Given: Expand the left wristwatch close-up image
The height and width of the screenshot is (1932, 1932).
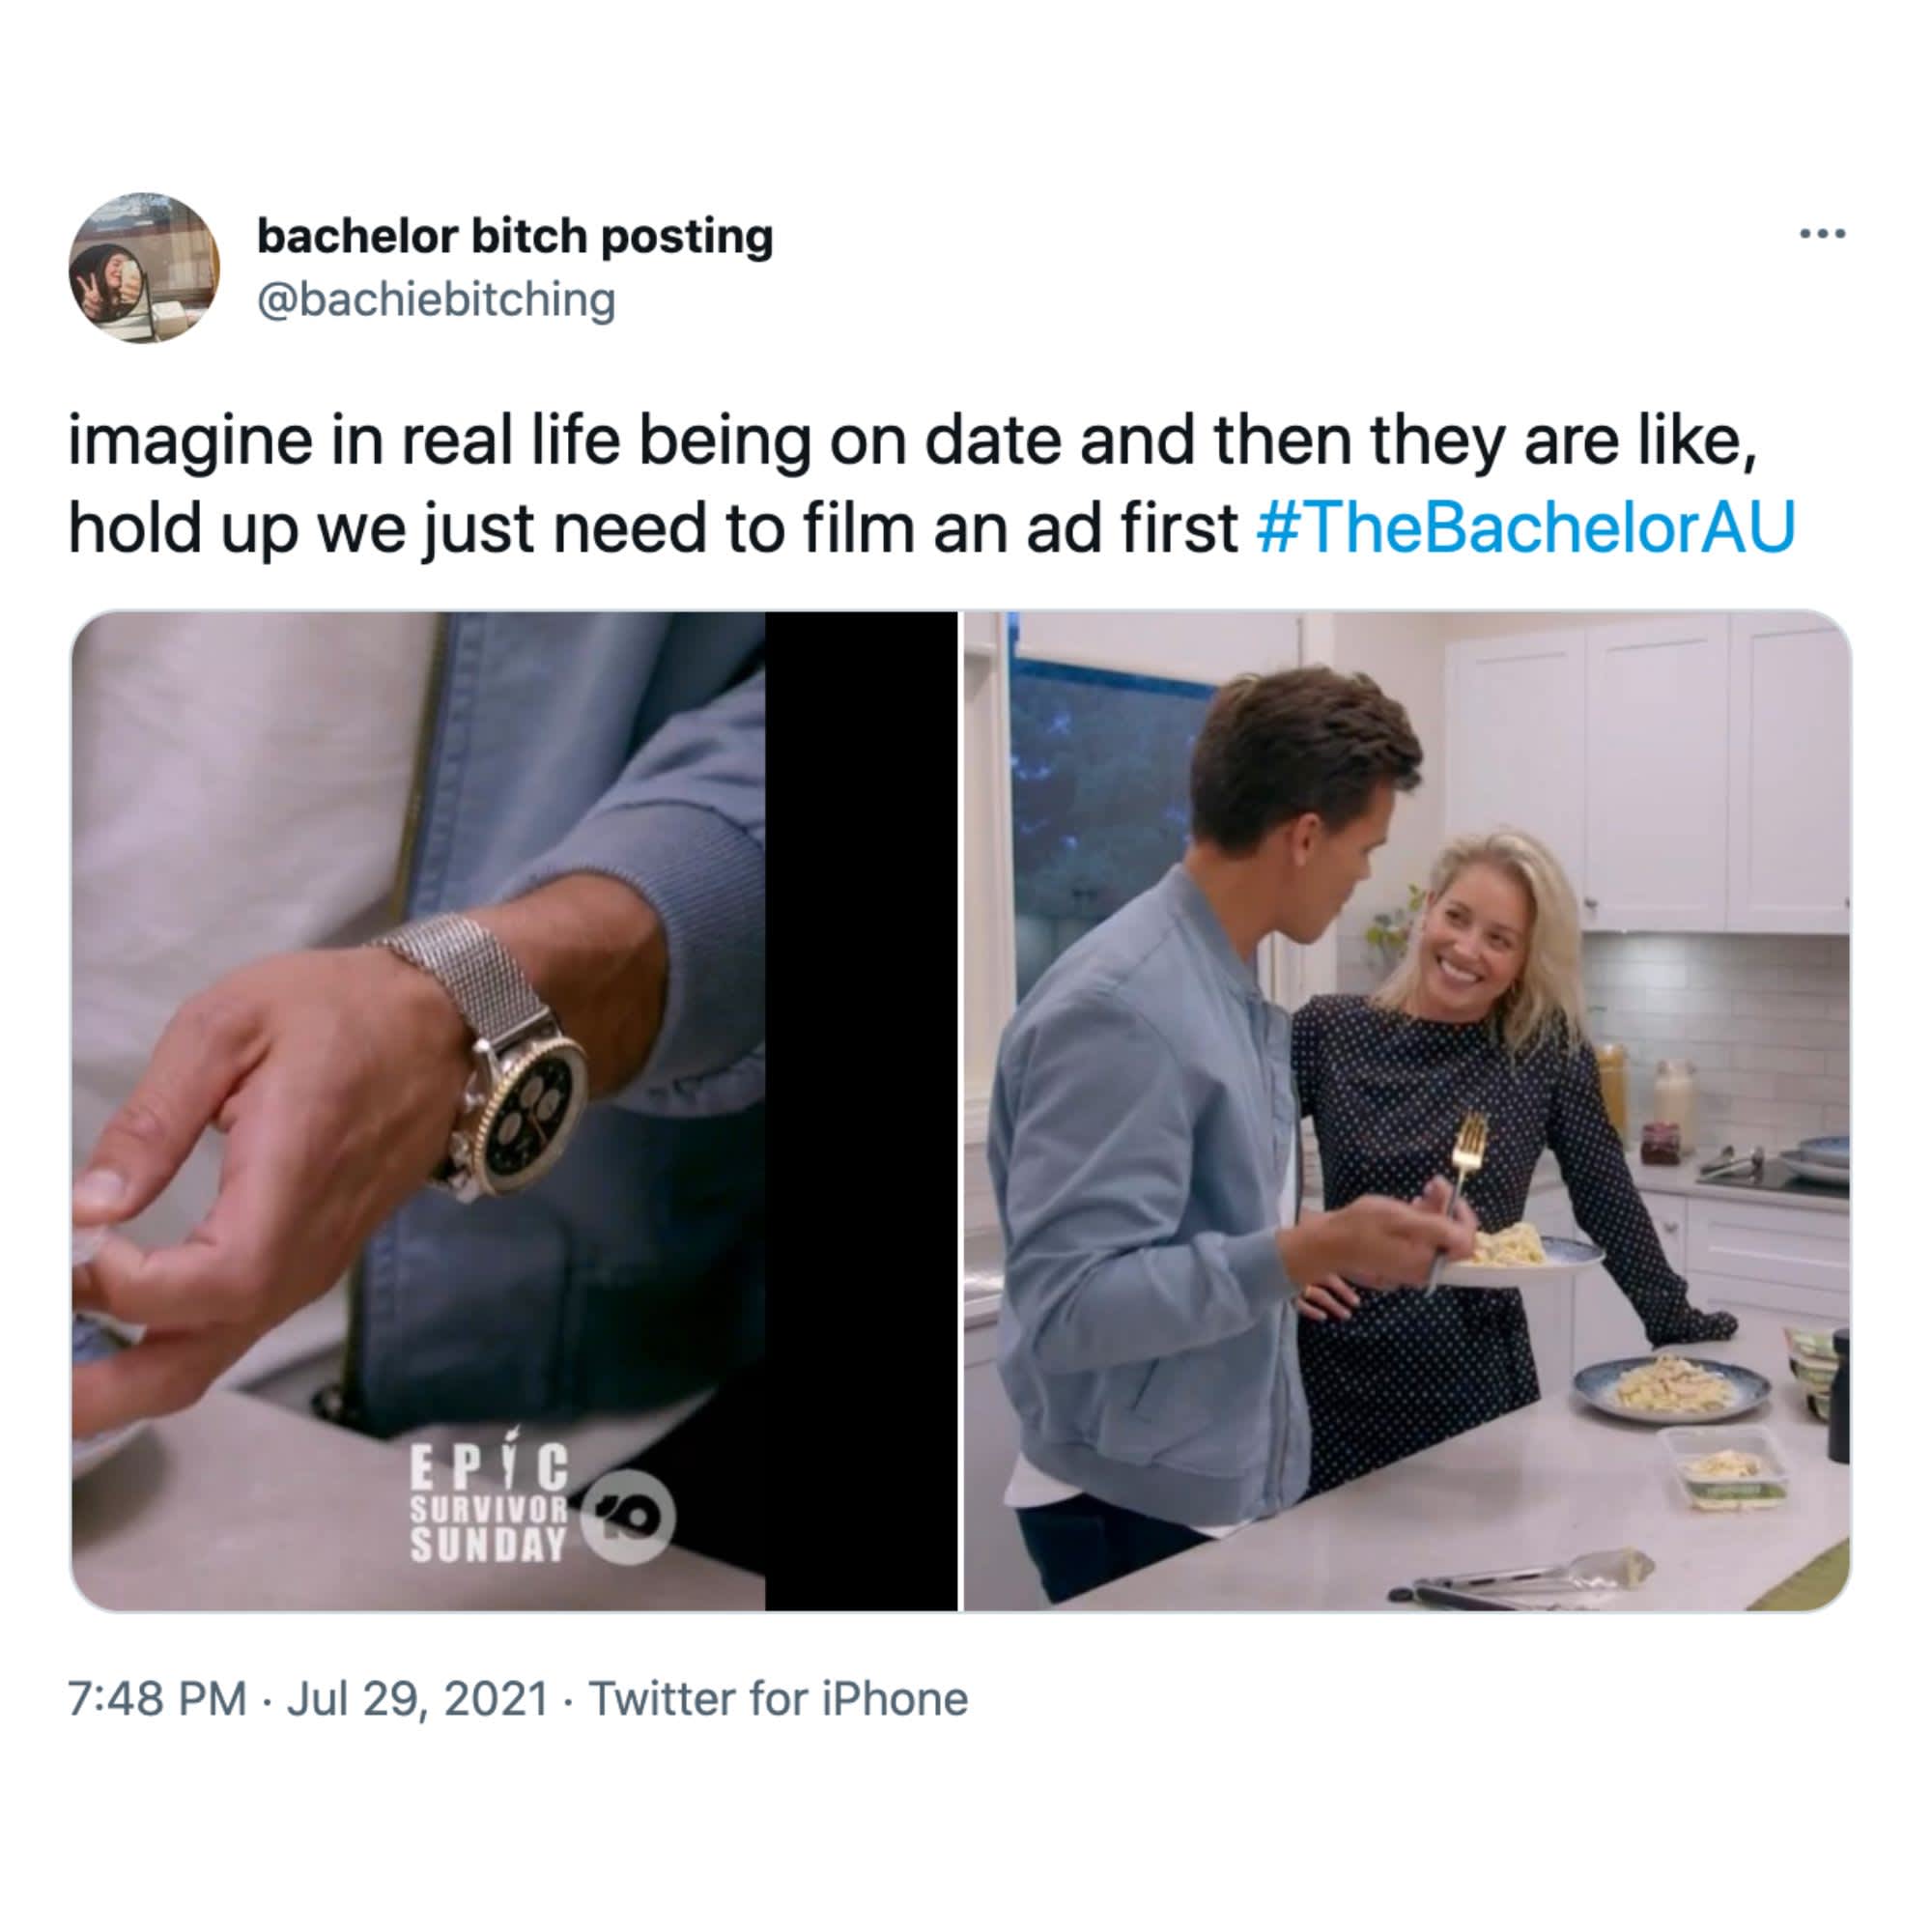Looking at the screenshot, I should (514, 1111).
